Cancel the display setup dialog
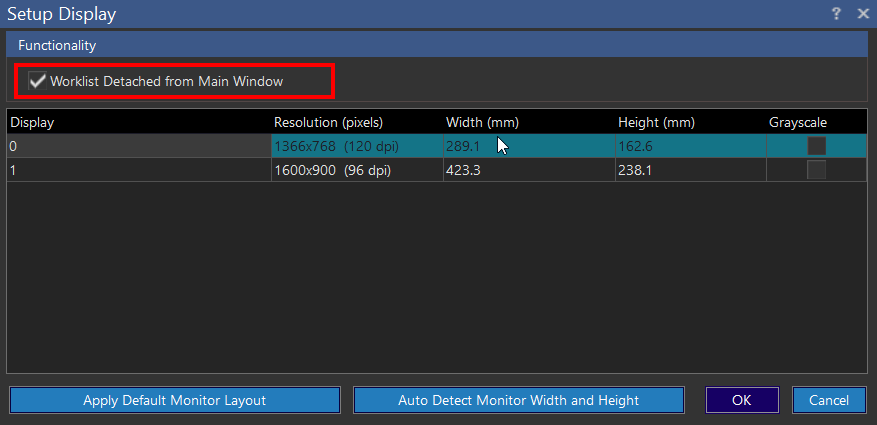Screen dimensions: 877x425 click(829, 400)
